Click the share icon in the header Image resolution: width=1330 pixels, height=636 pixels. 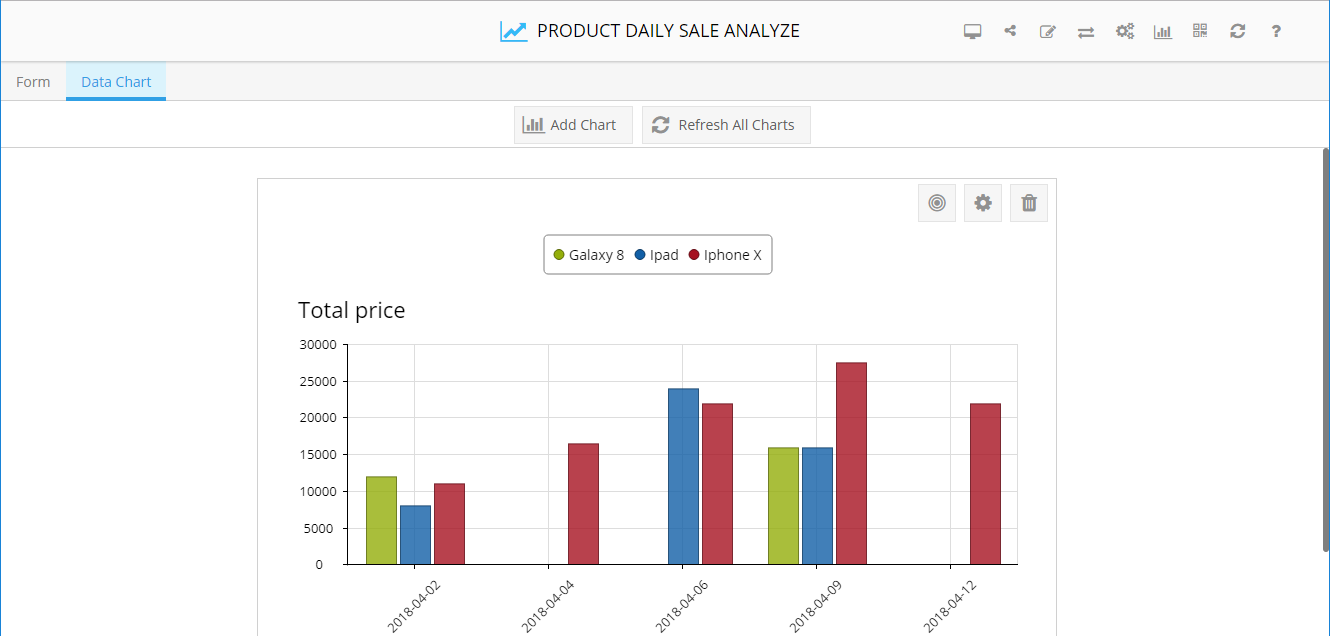1010,31
